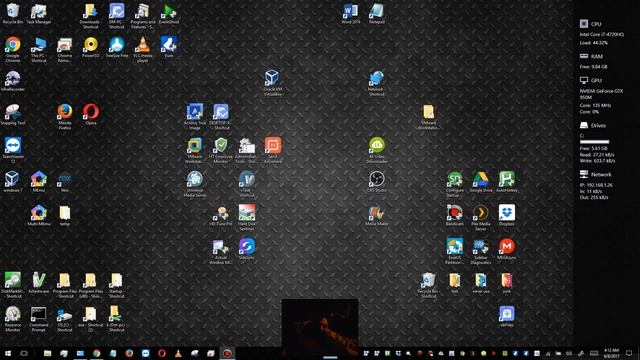Image resolution: width=640 pixels, height=360 pixels.
Task: Launch the HT Employee Monitor icon
Action: pyautogui.click(x=221, y=151)
